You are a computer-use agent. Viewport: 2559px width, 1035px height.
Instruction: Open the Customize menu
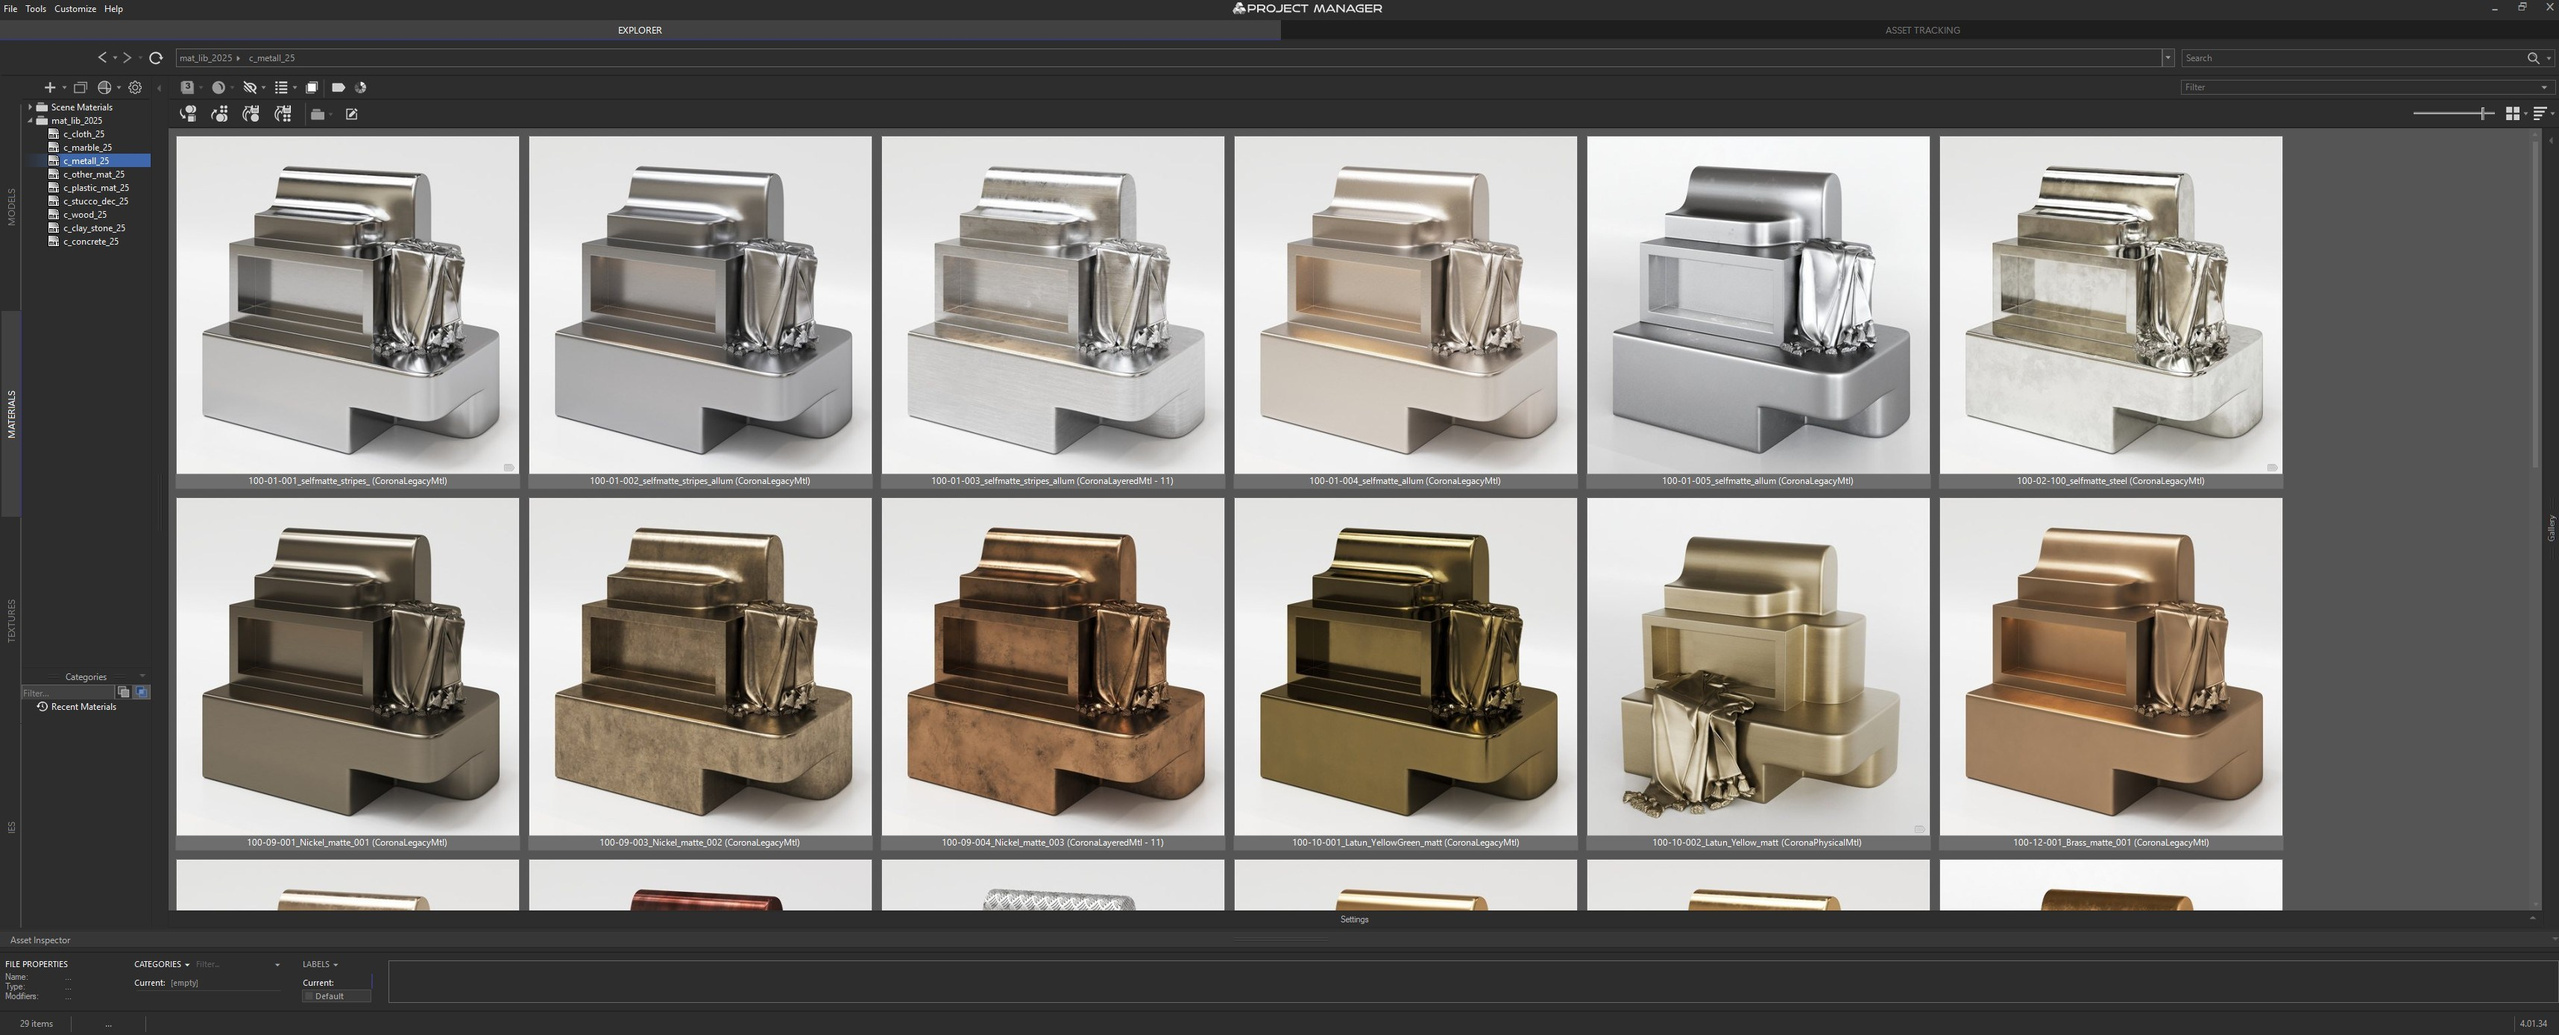point(75,9)
